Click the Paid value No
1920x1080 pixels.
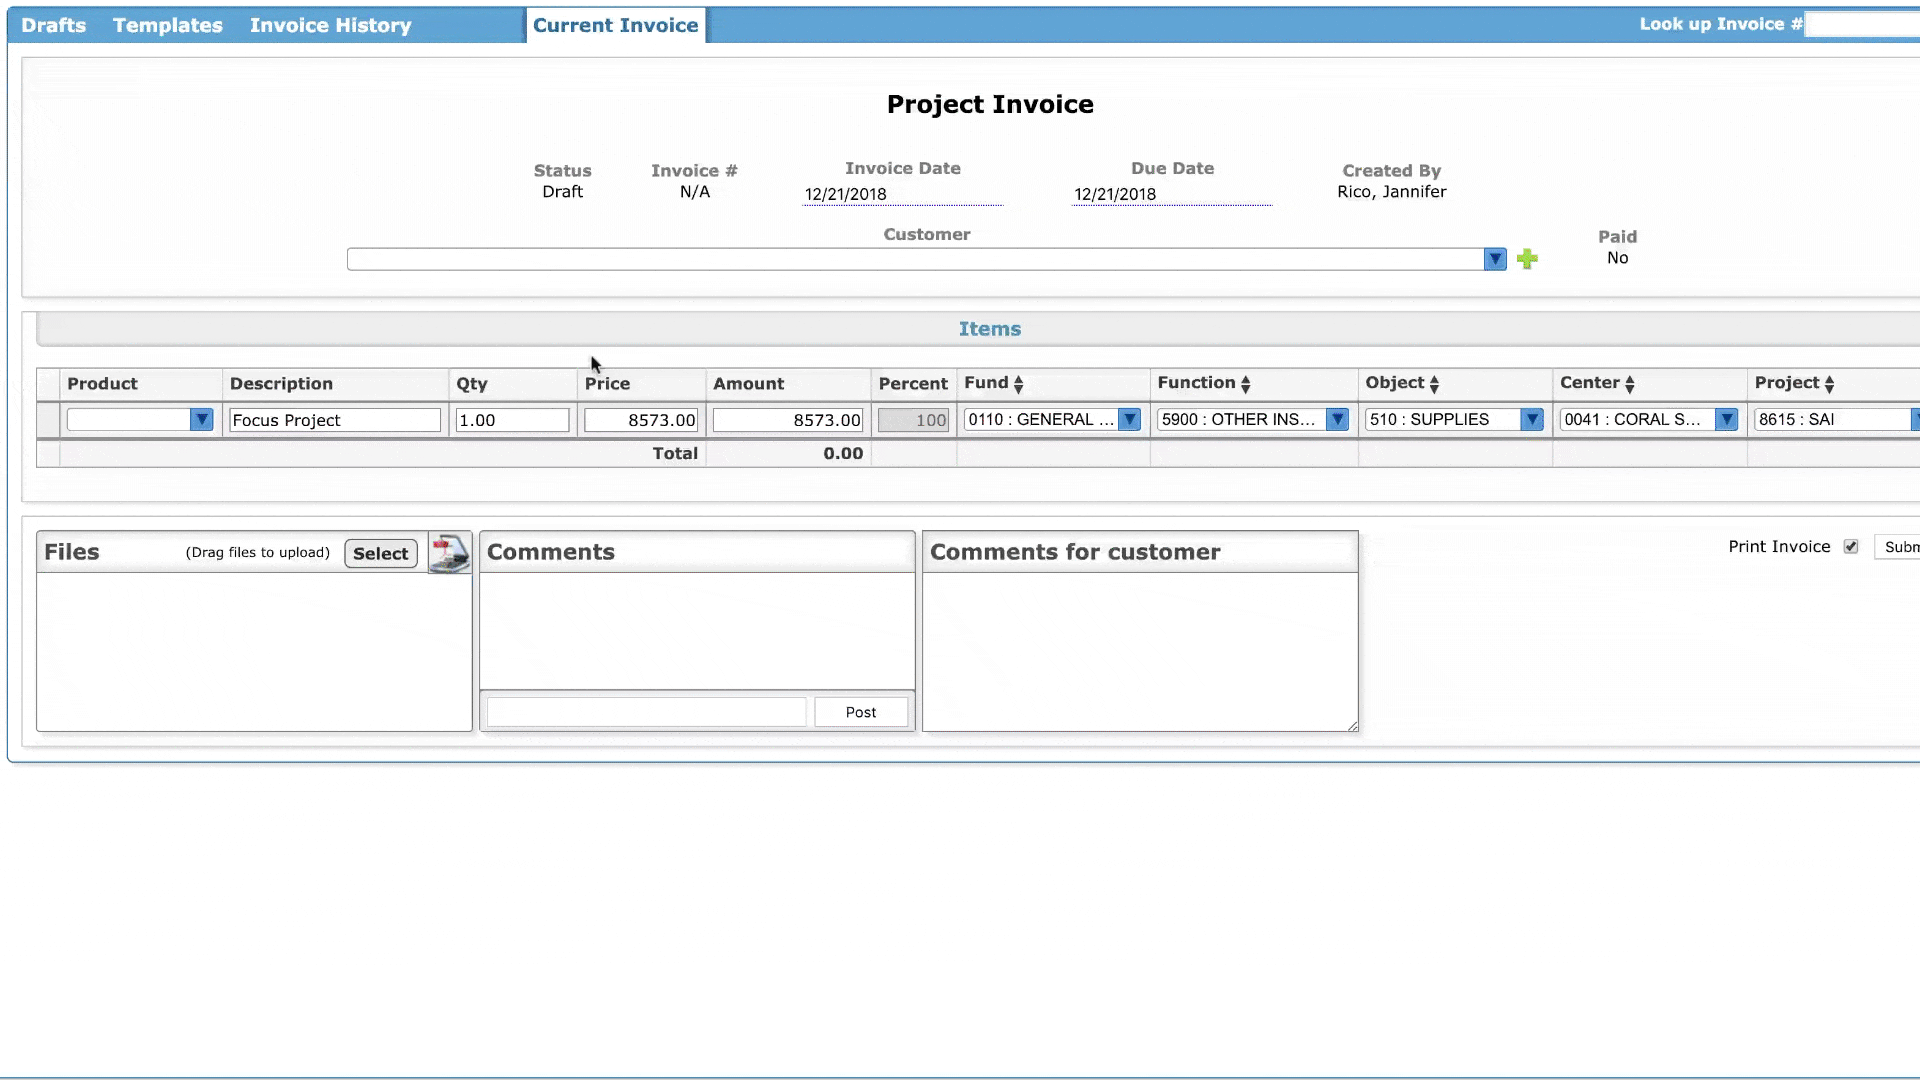coord(1617,258)
